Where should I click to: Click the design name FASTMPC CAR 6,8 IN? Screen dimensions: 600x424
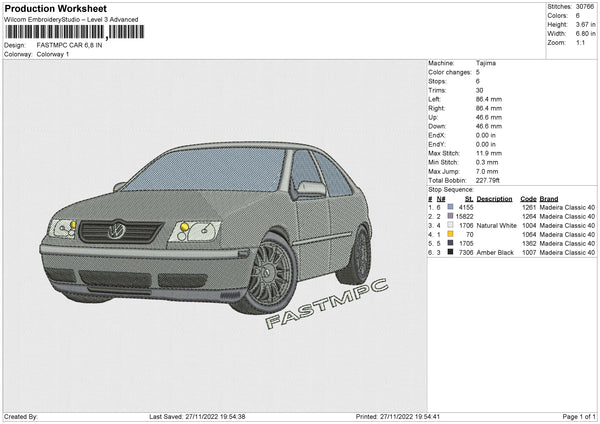click(x=70, y=45)
